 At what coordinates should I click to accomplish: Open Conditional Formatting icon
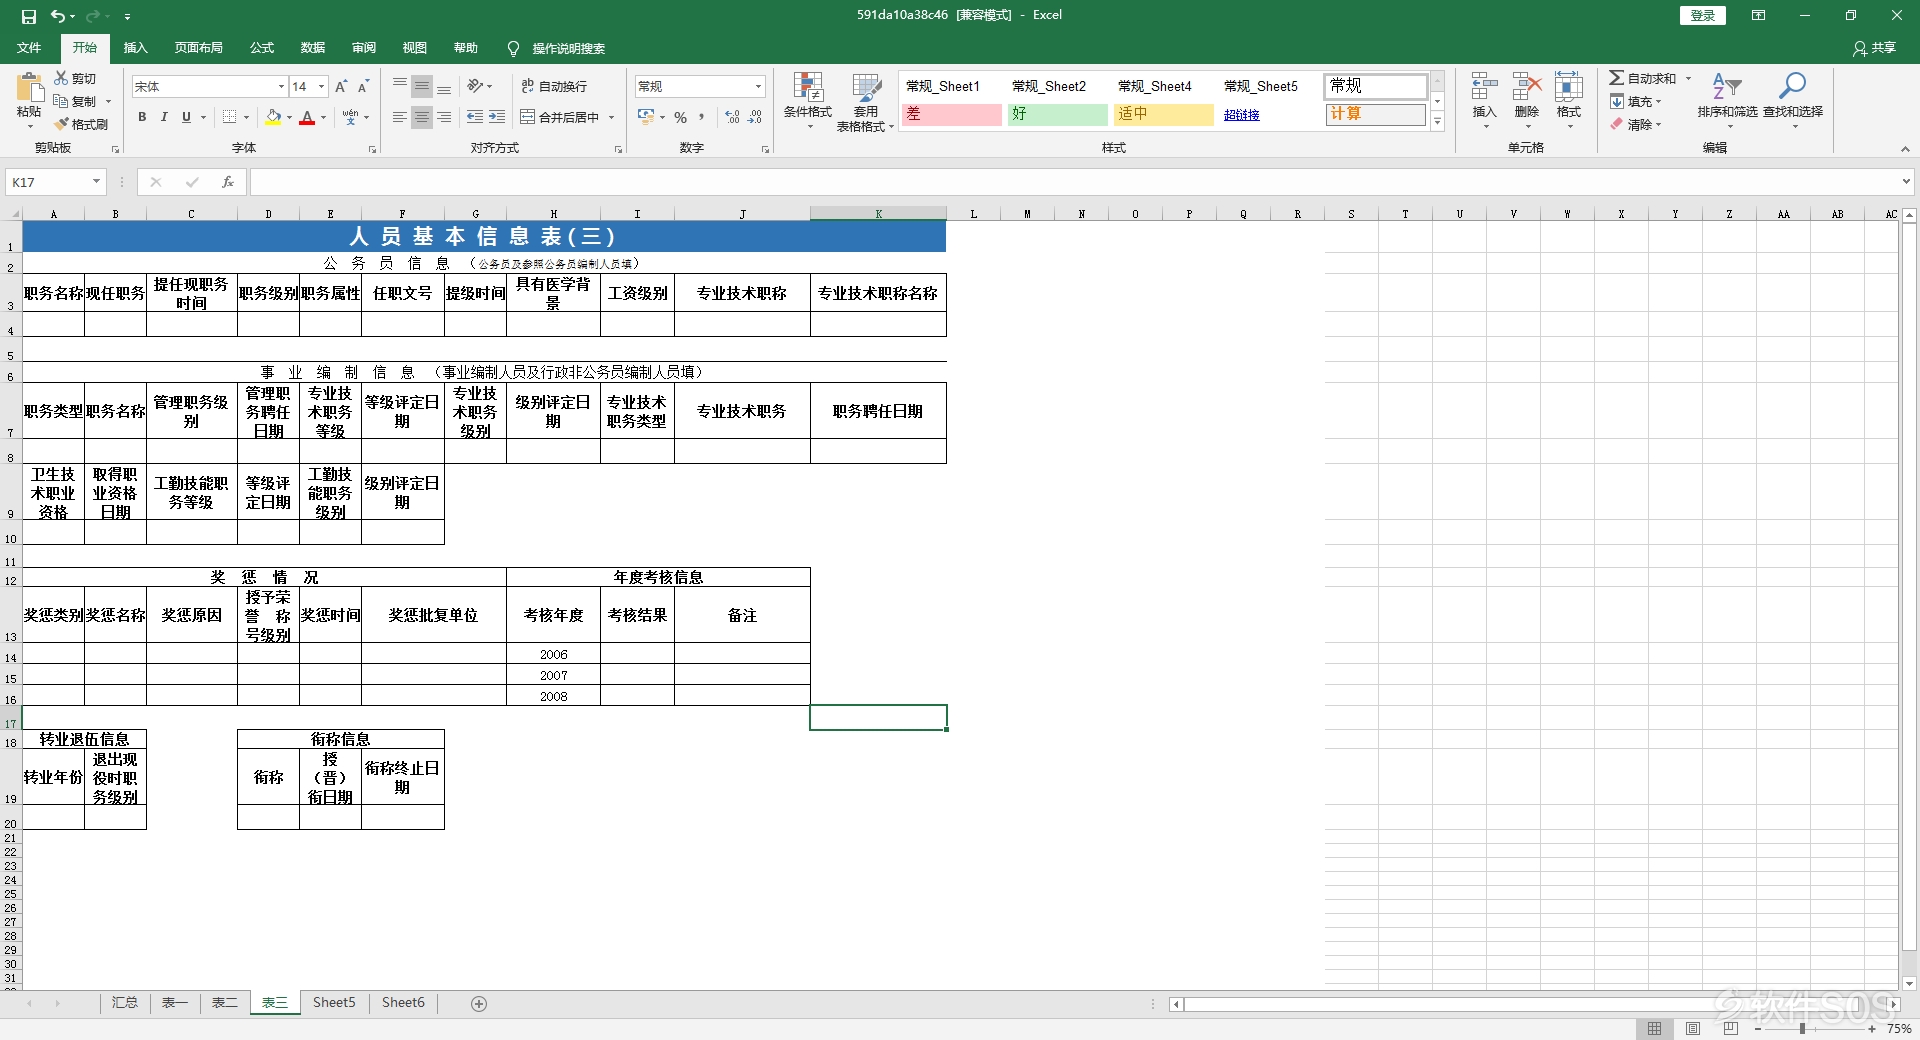coord(808,88)
